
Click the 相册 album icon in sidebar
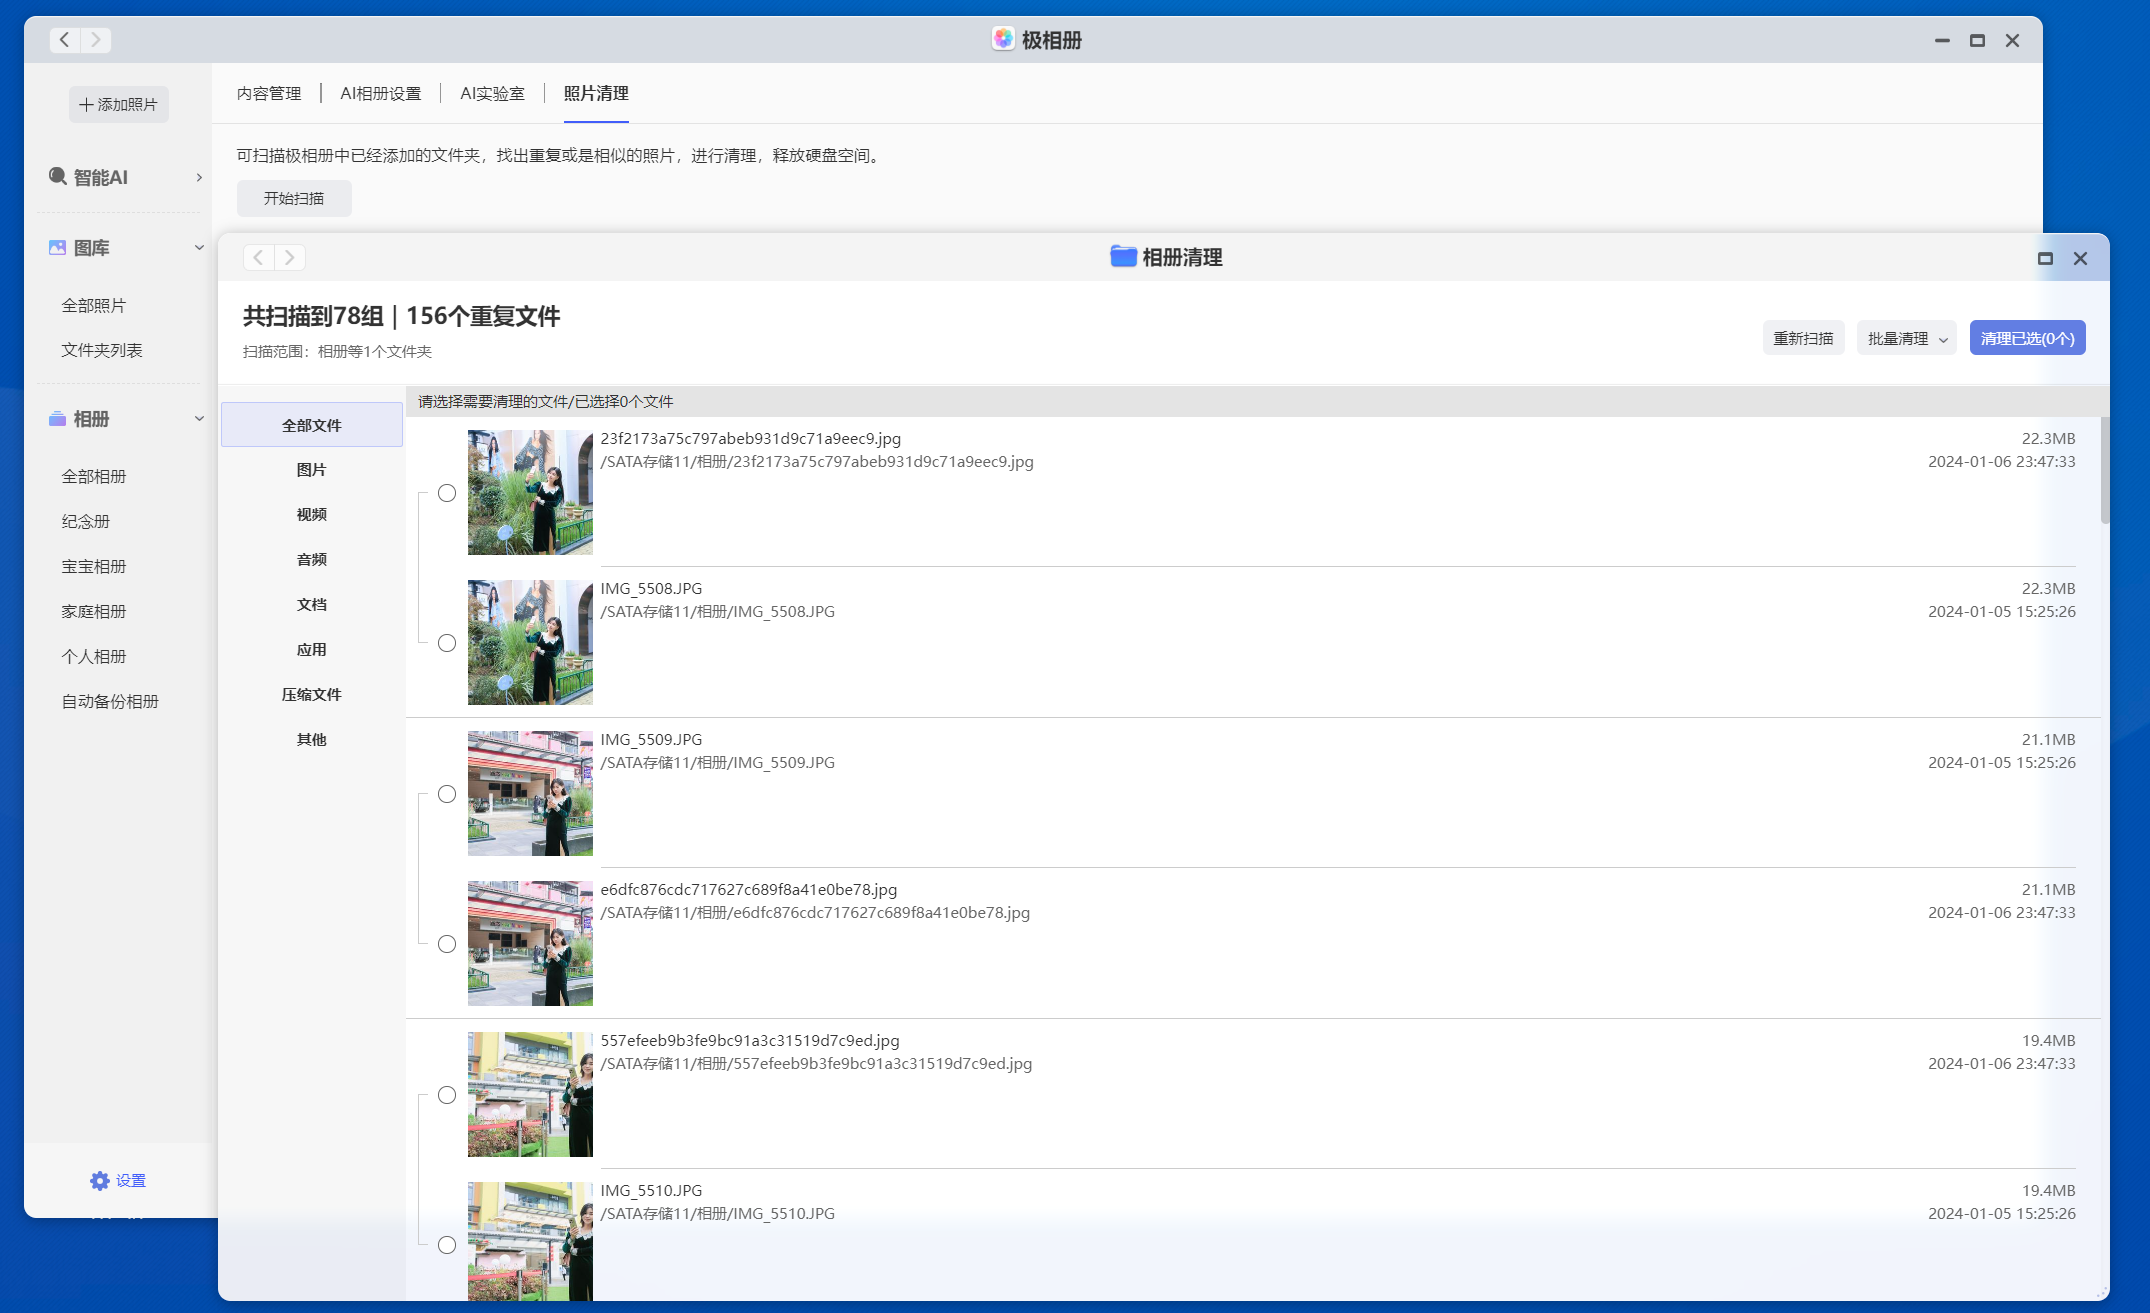coord(57,419)
